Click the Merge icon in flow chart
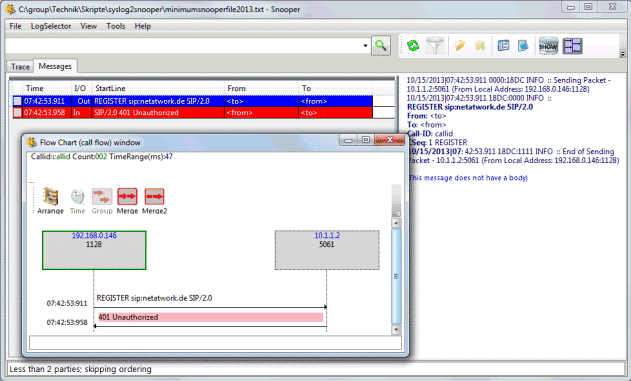The width and height of the screenshot is (631, 381). tap(127, 201)
